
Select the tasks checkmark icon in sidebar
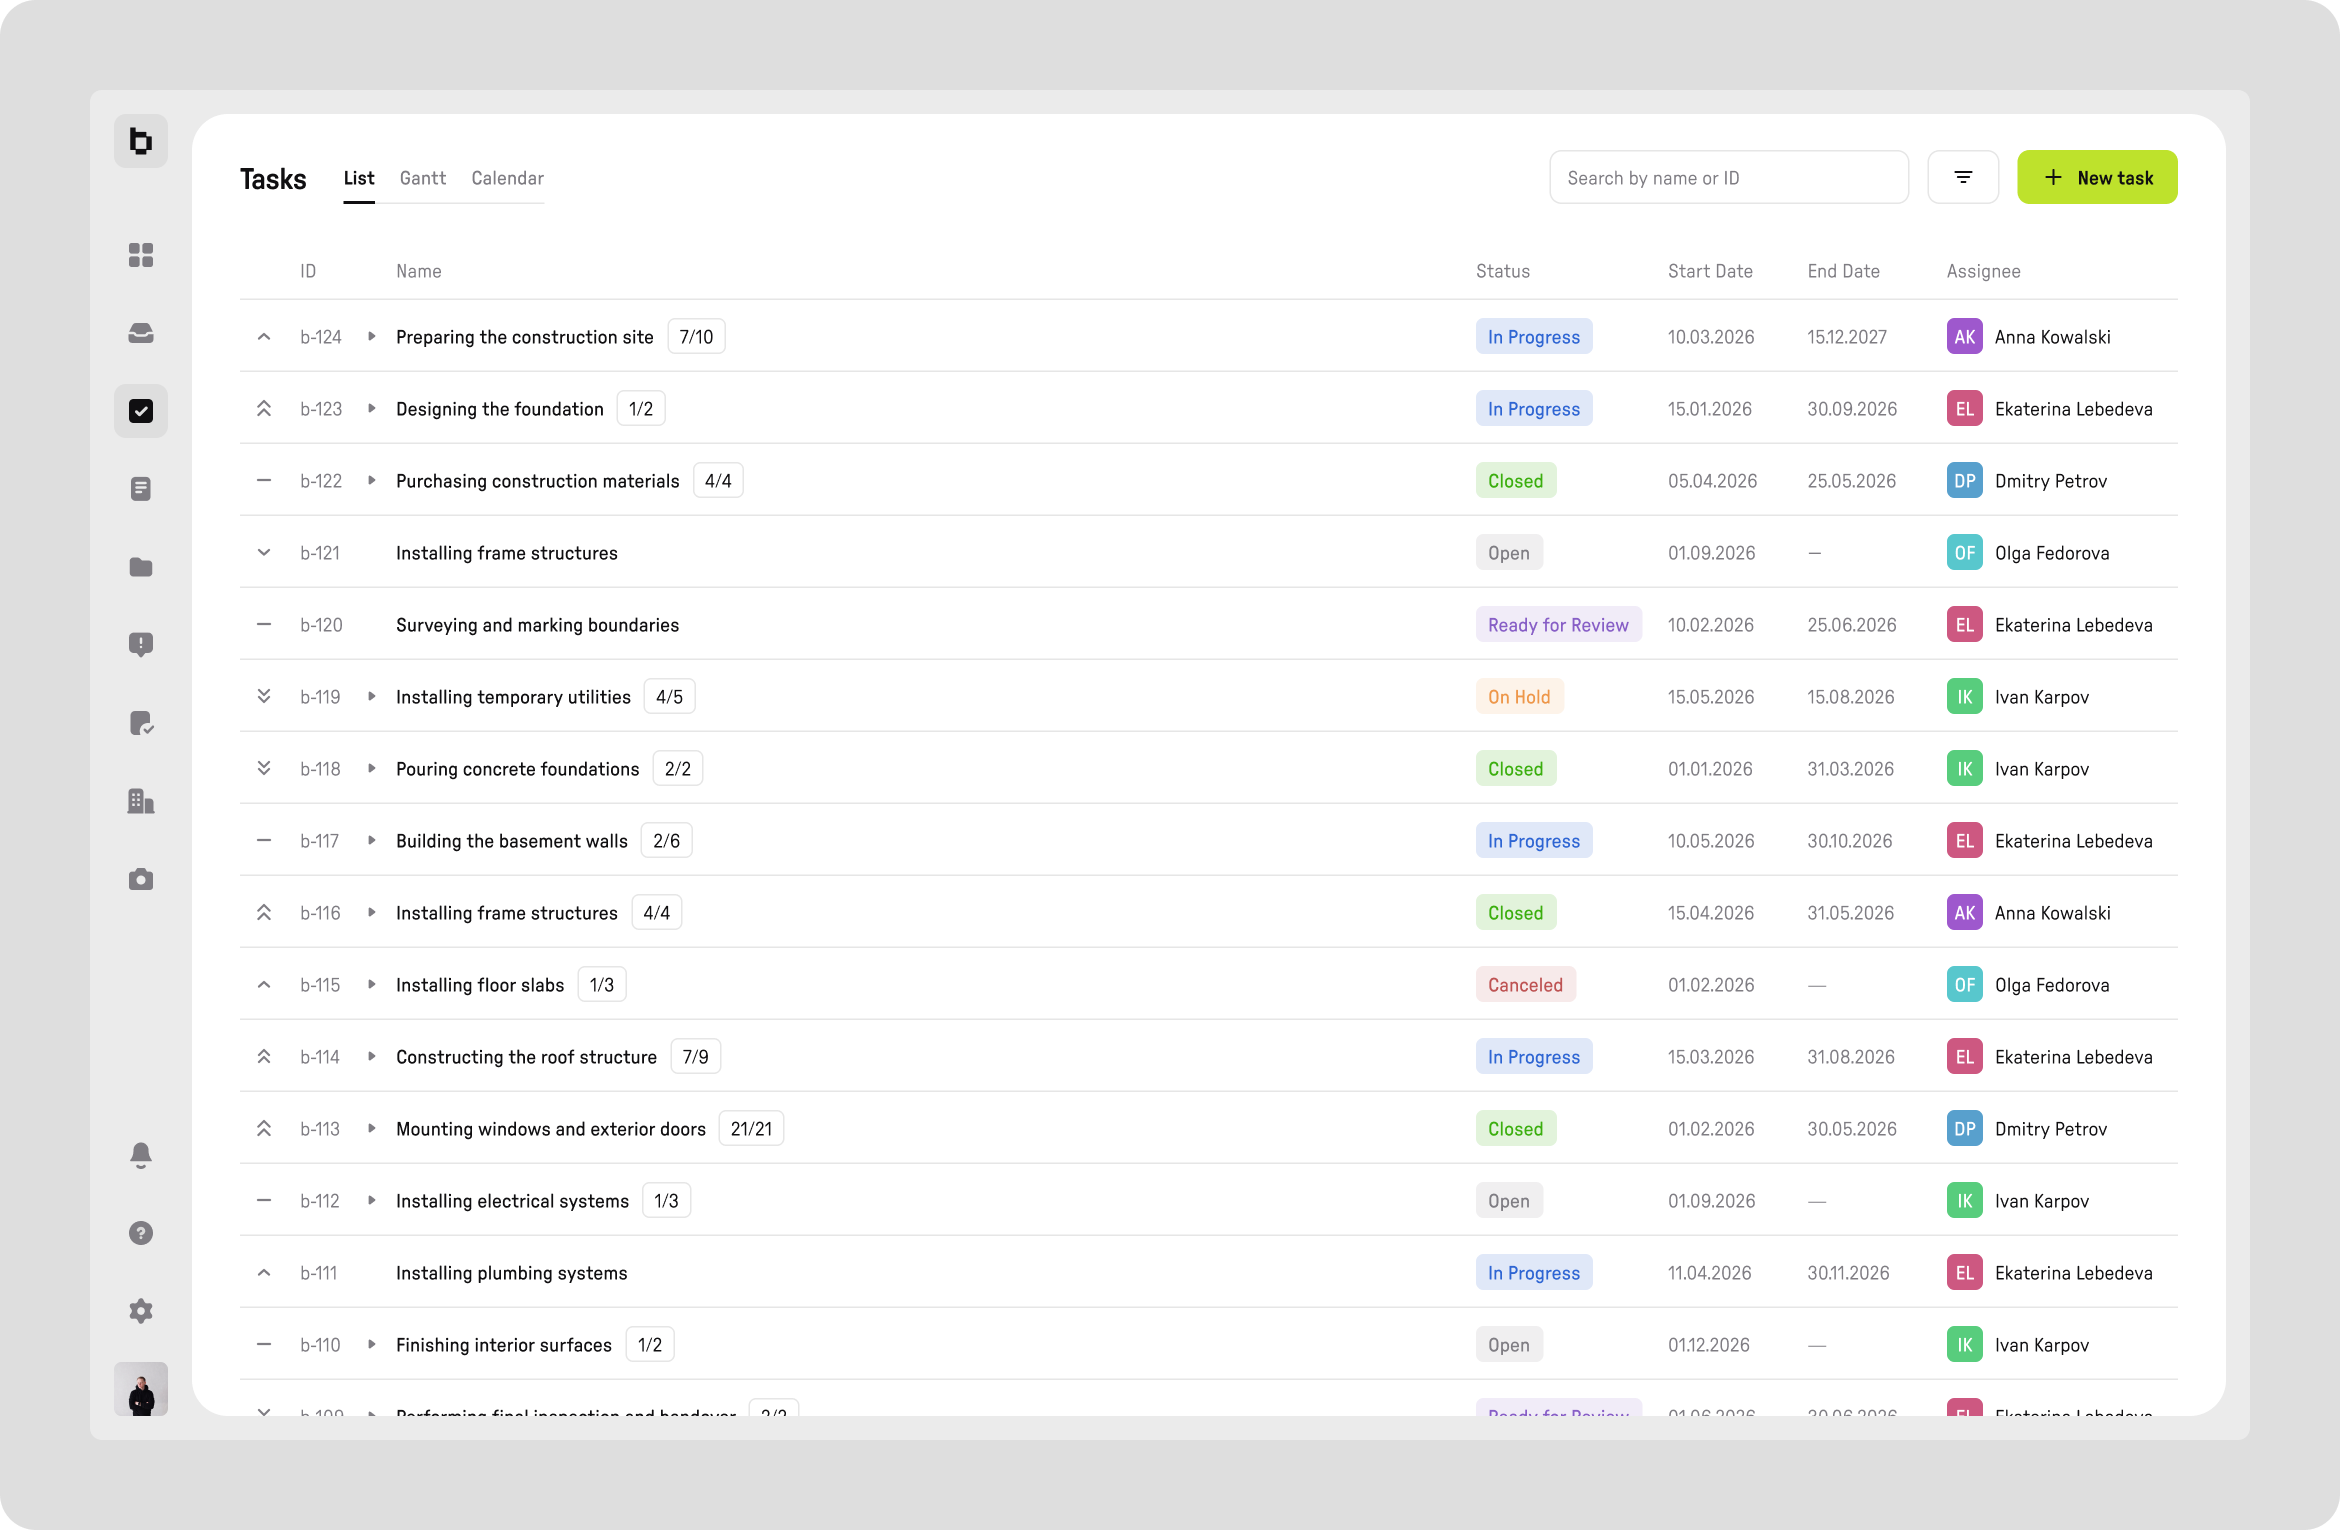(141, 411)
